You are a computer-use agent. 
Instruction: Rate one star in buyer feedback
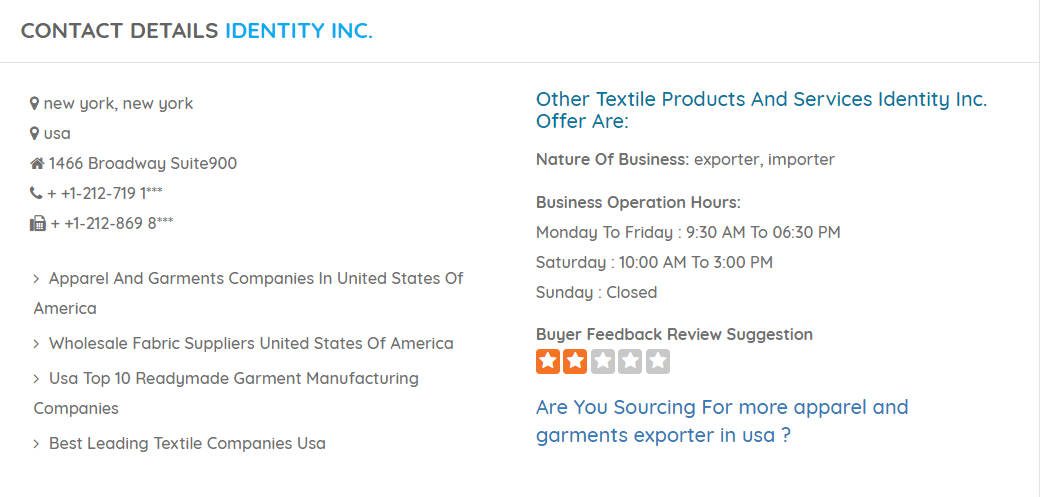(x=548, y=361)
